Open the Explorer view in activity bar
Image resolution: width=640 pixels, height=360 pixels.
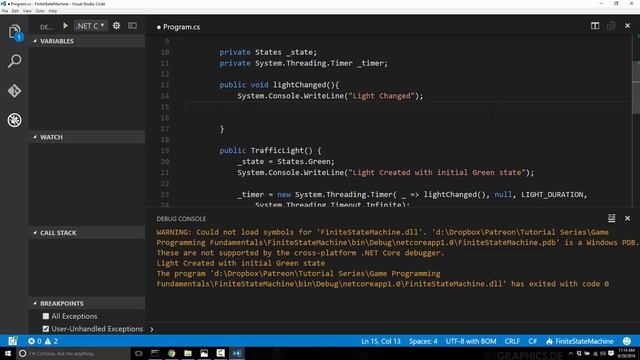click(14, 32)
